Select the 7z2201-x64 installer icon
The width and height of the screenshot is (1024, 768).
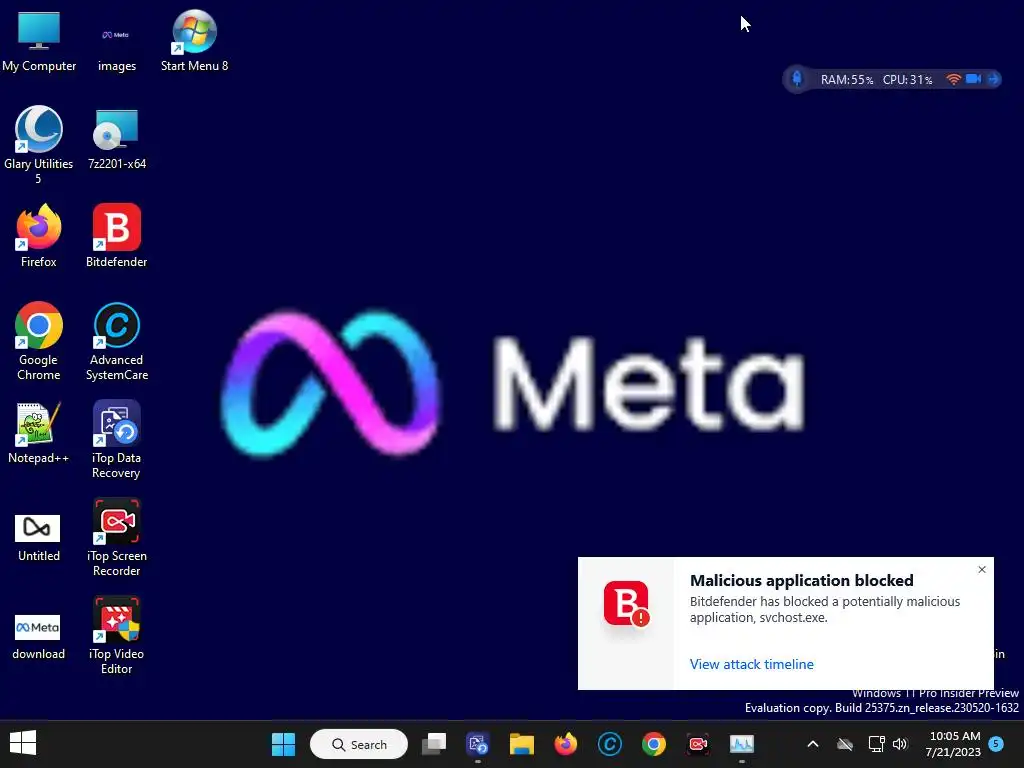pyautogui.click(x=116, y=138)
